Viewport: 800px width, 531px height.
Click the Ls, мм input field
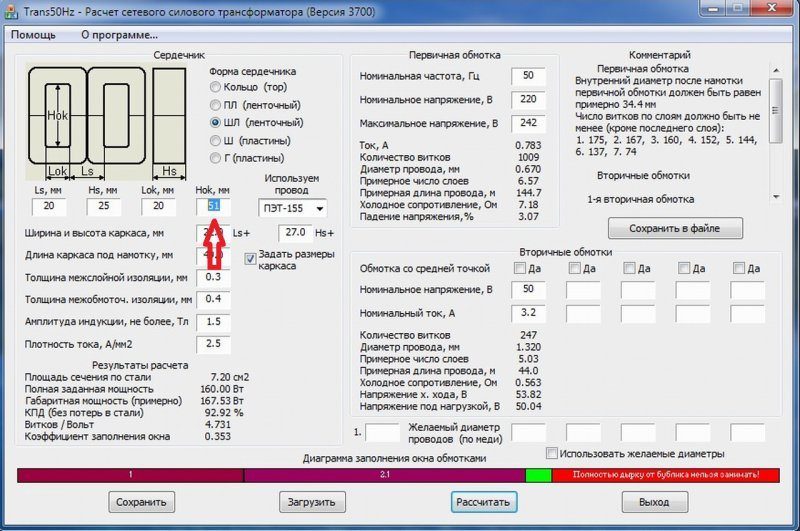(49, 207)
